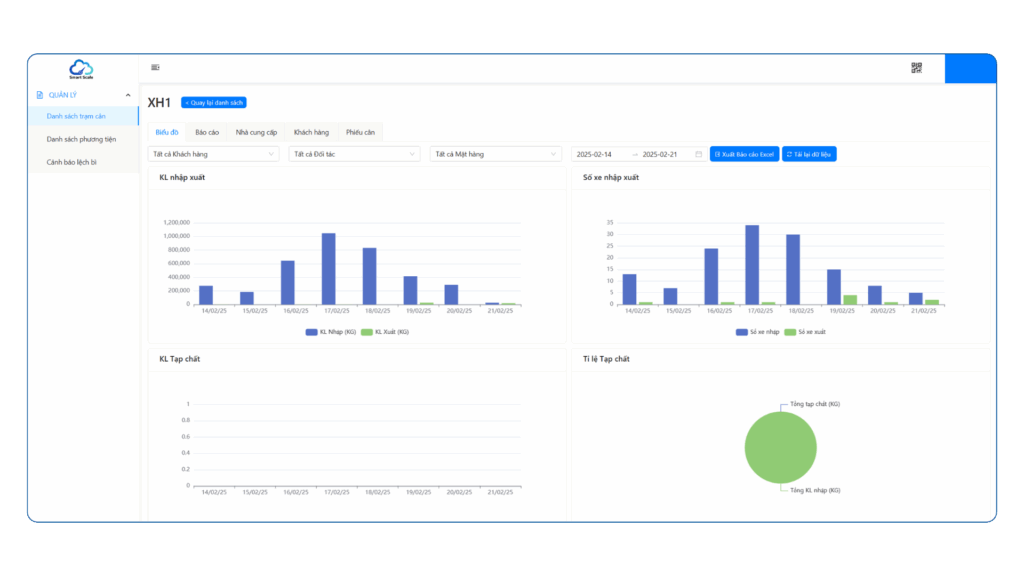Image resolution: width=1024 pixels, height=576 pixels.
Task: Toggle the sidebar collapse hamburger icon
Action: 155,67
